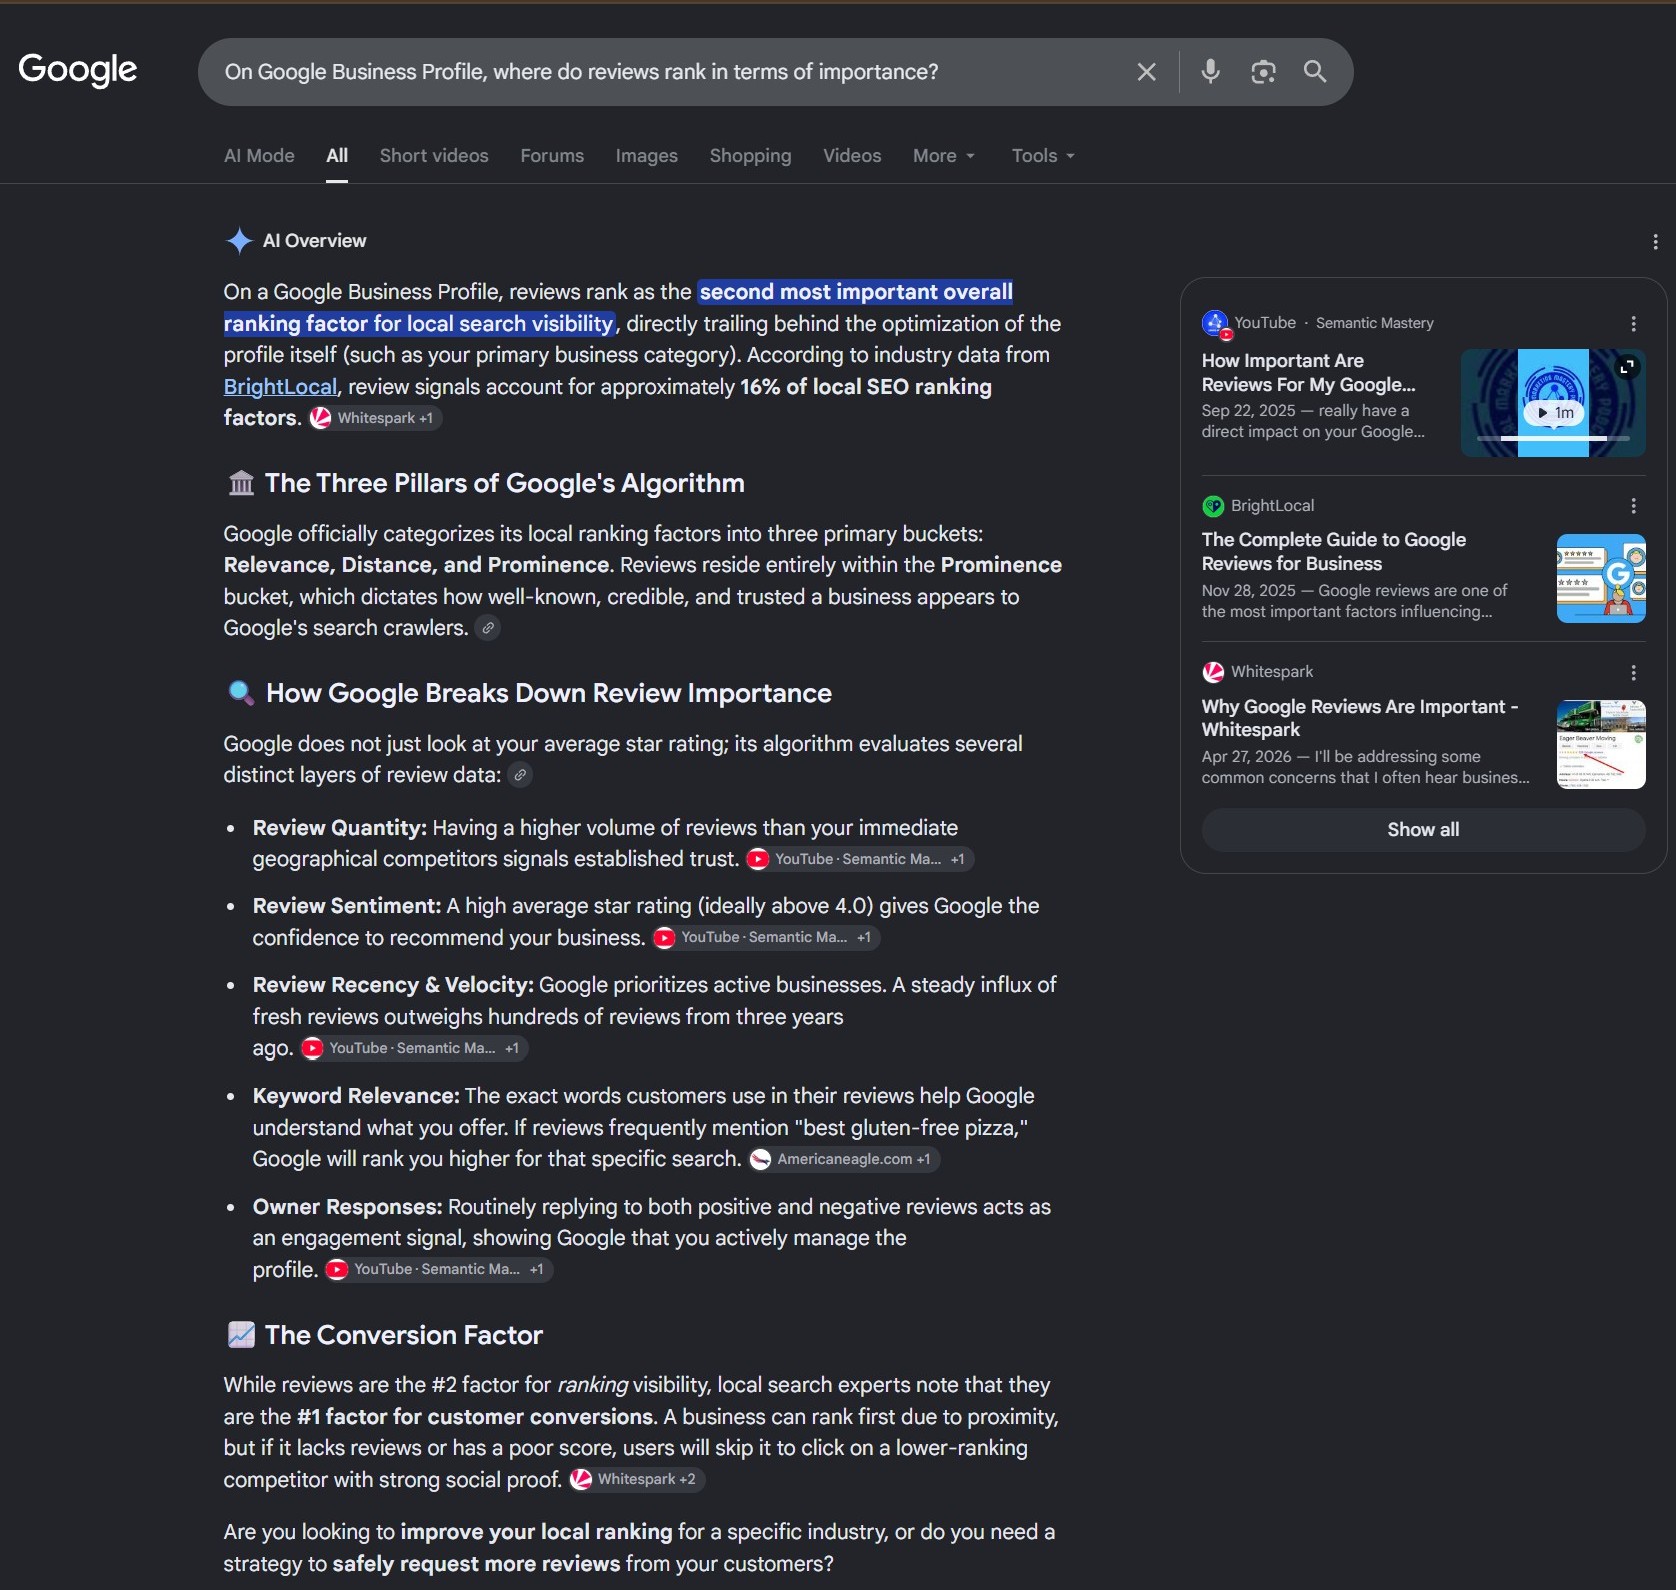Open options menu for YouTube Semantic Mastery card
This screenshot has width=1676, height=1590.
(x=1633, y=324)
